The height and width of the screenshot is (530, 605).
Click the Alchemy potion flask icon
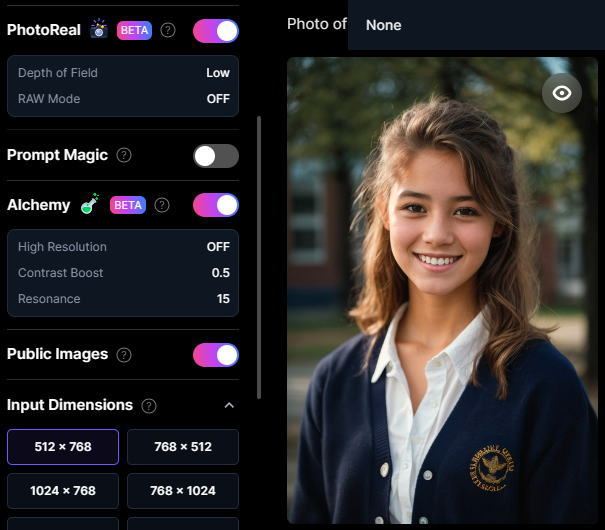[90, 204]
